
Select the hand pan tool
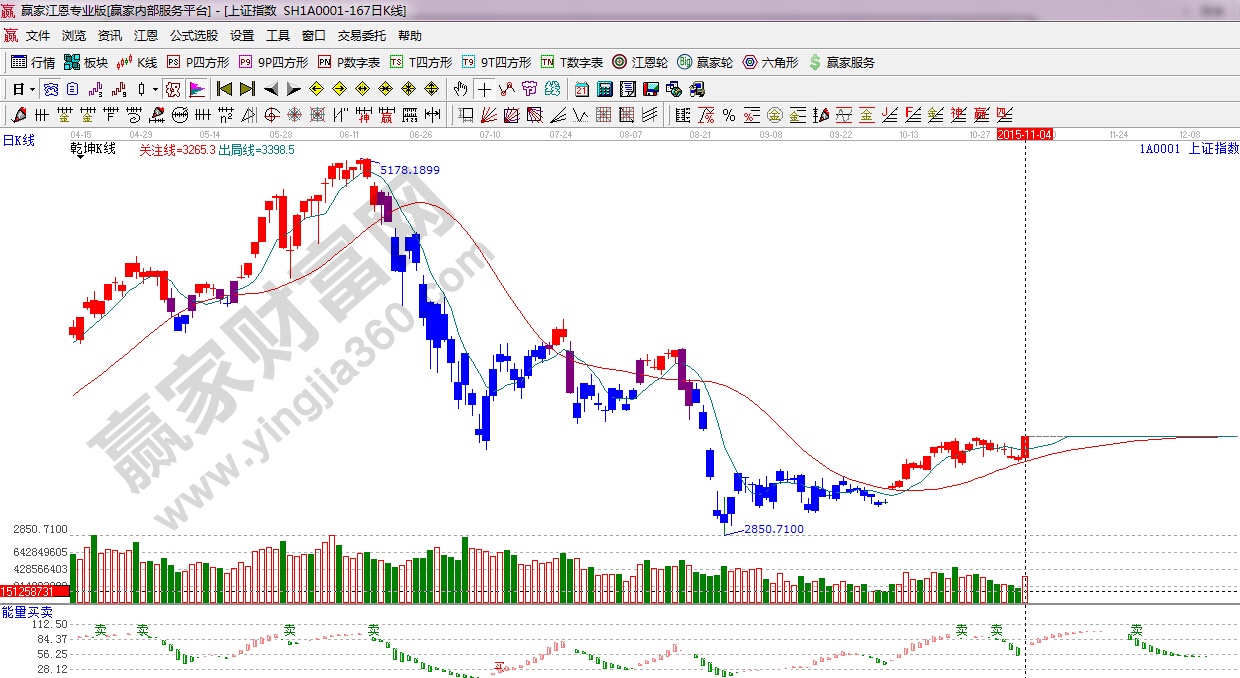(460, 88)
